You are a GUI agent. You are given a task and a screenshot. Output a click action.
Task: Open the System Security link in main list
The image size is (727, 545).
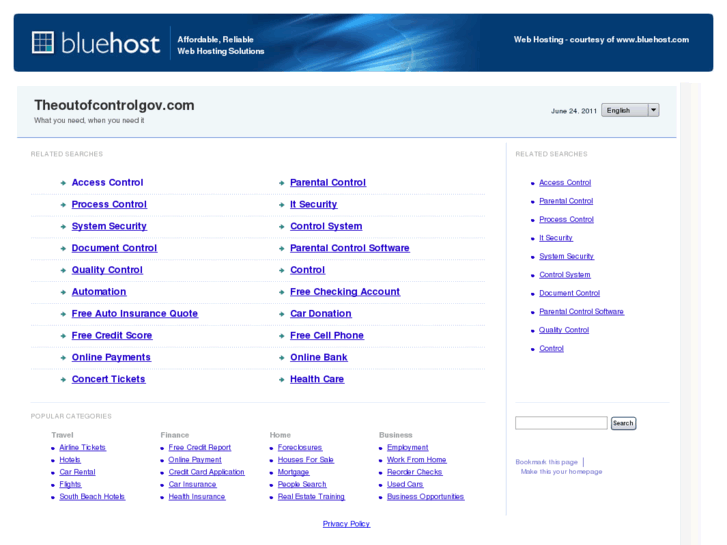point(109,226)
